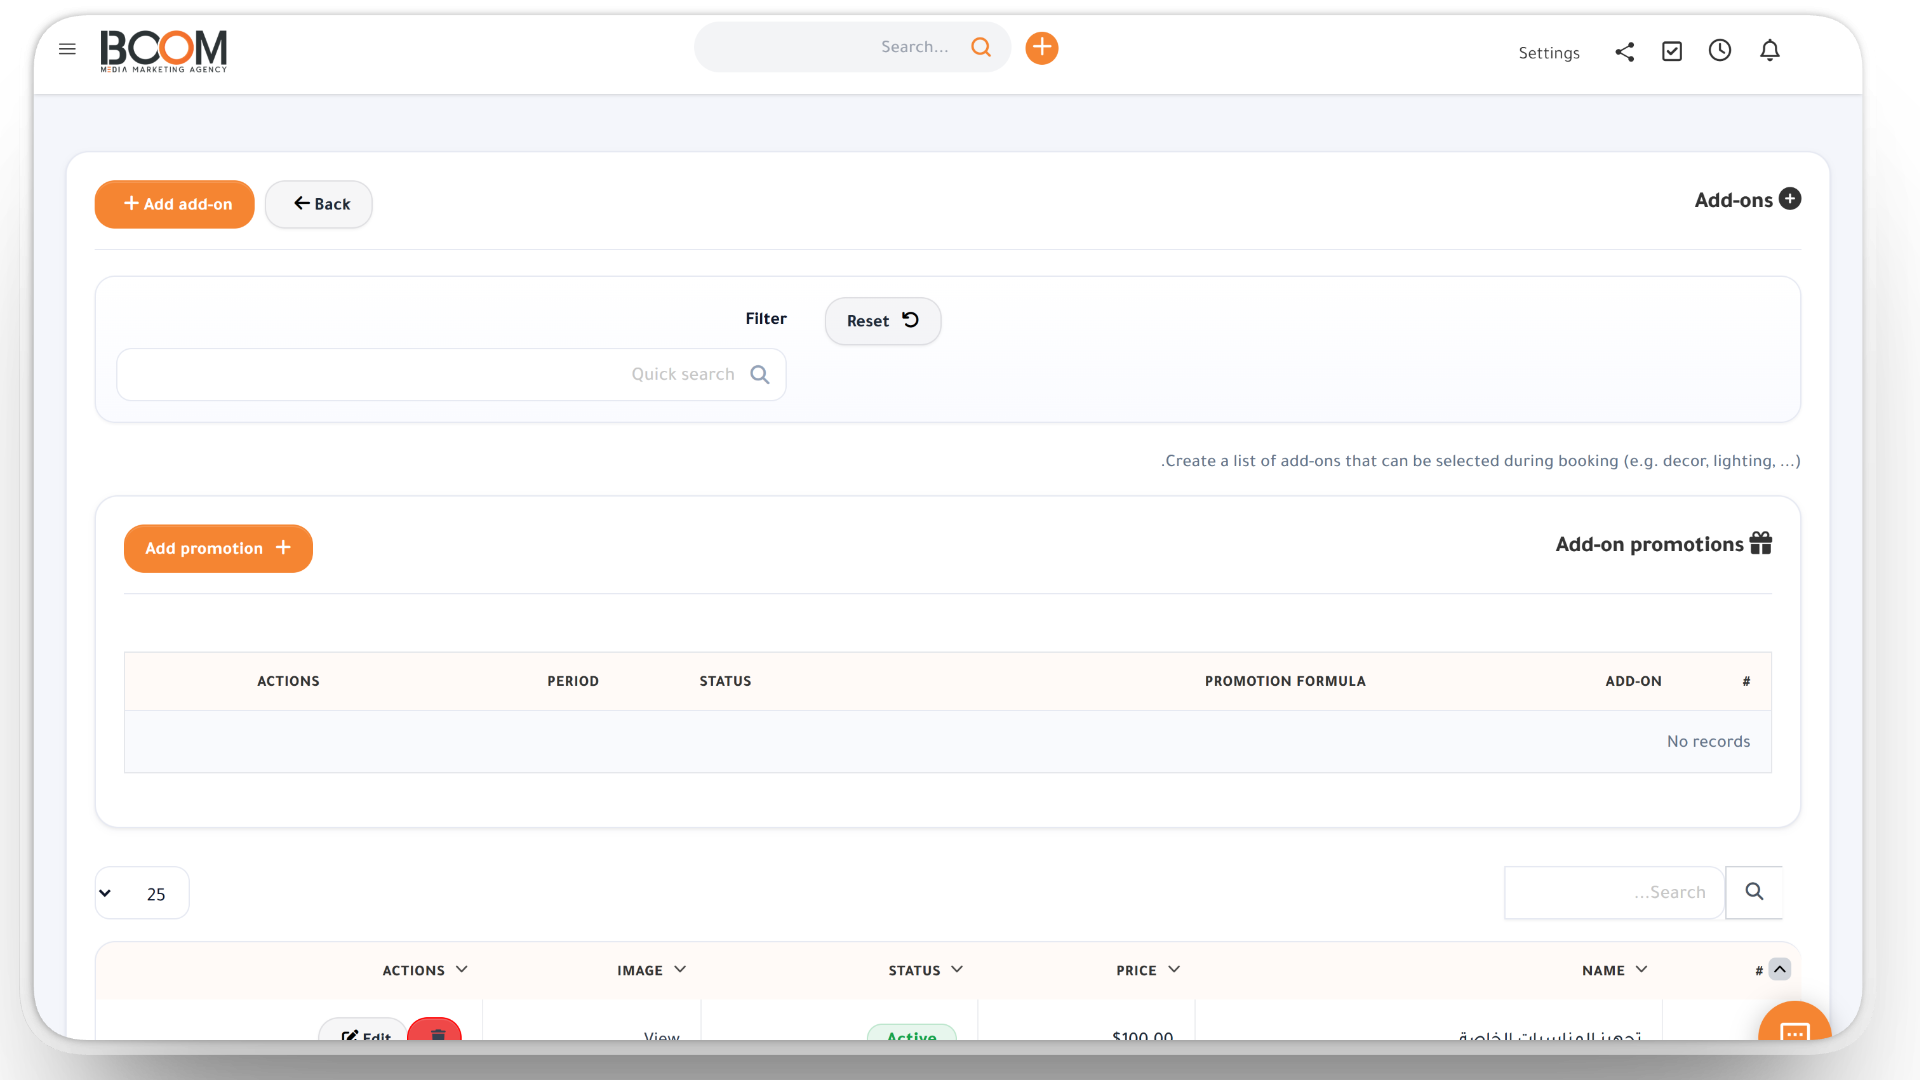Click the orange quick-add plus icon
The image size is (1920, 1080).
tap(1042, 47)
